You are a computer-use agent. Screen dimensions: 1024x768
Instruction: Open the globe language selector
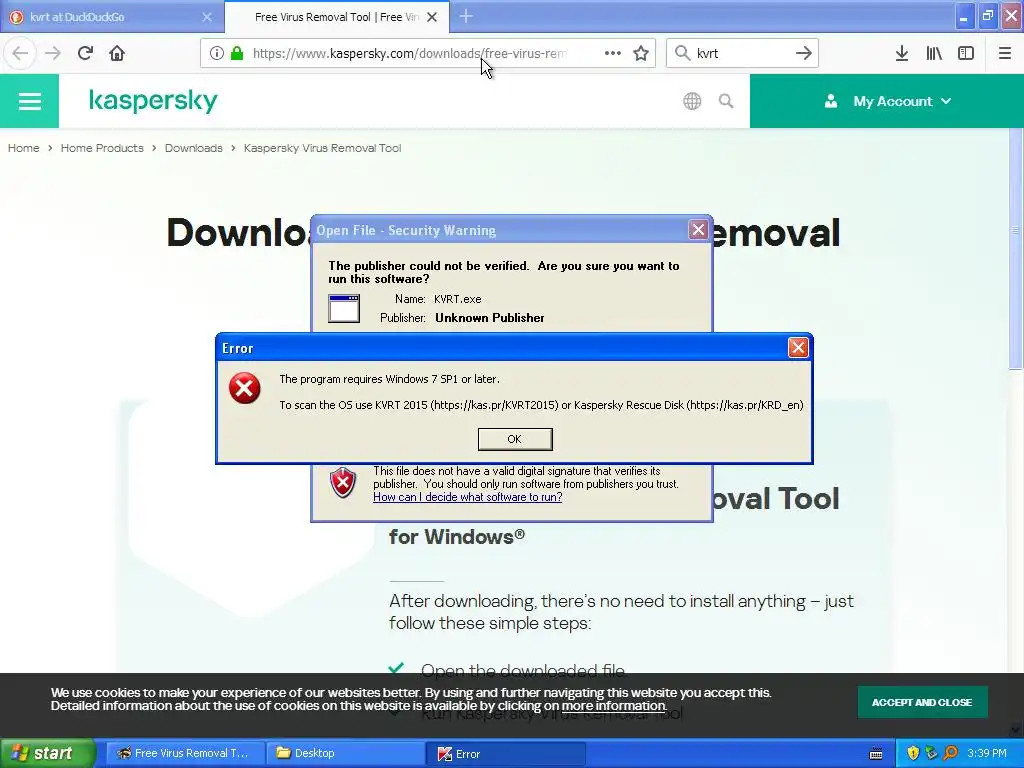pos(692,101)
